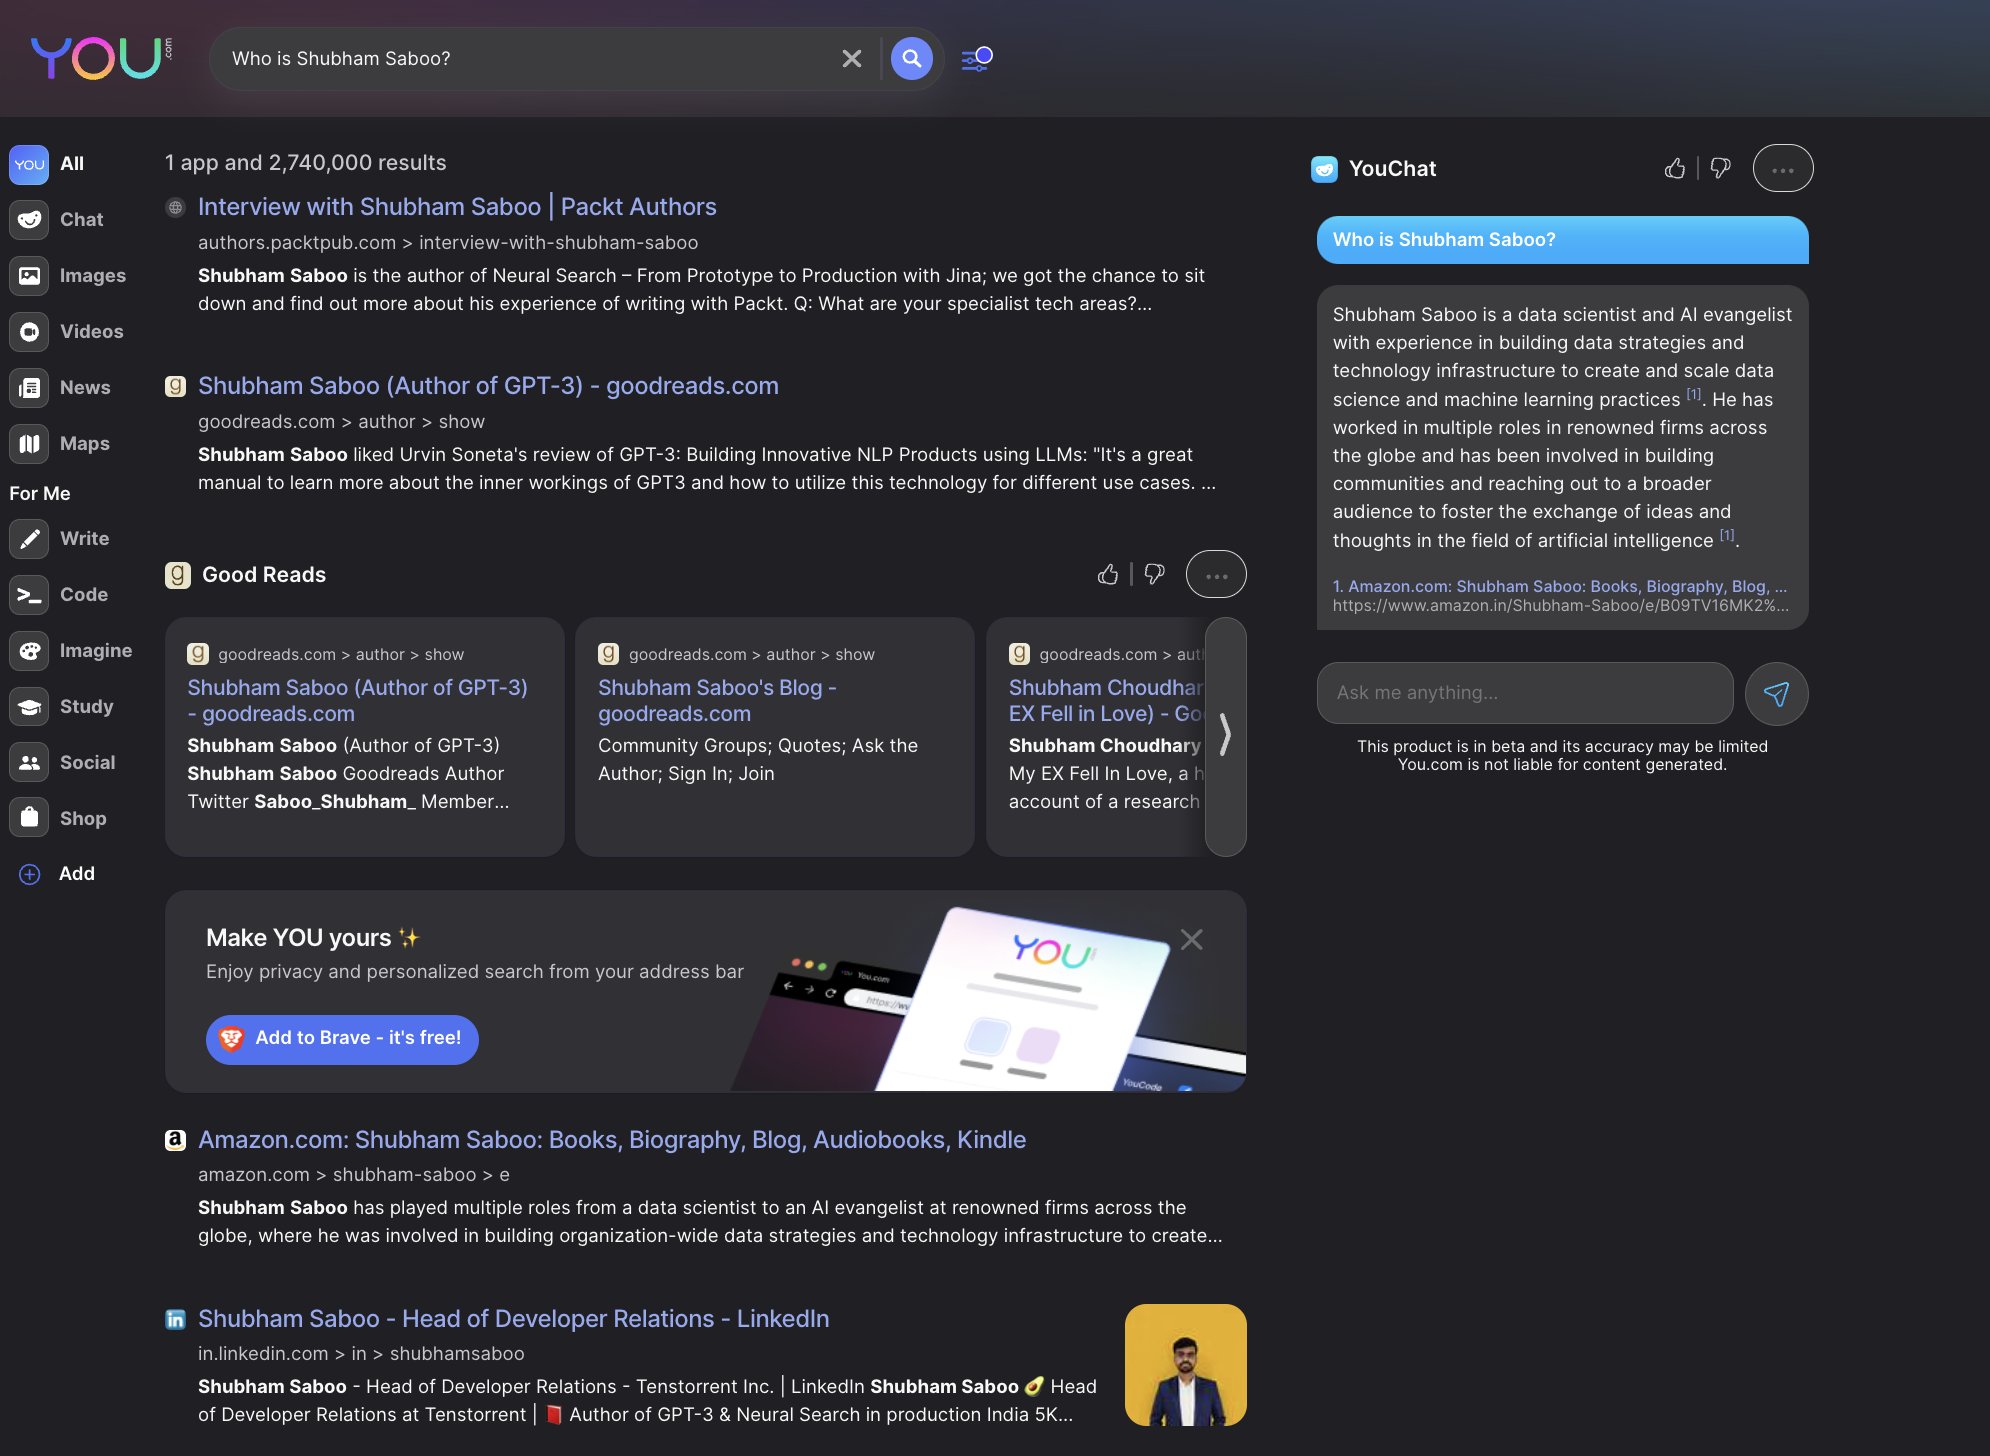Open search filter settings sliders icon
Screen dimensions: 1990x1456
click(x=977, y=59)
